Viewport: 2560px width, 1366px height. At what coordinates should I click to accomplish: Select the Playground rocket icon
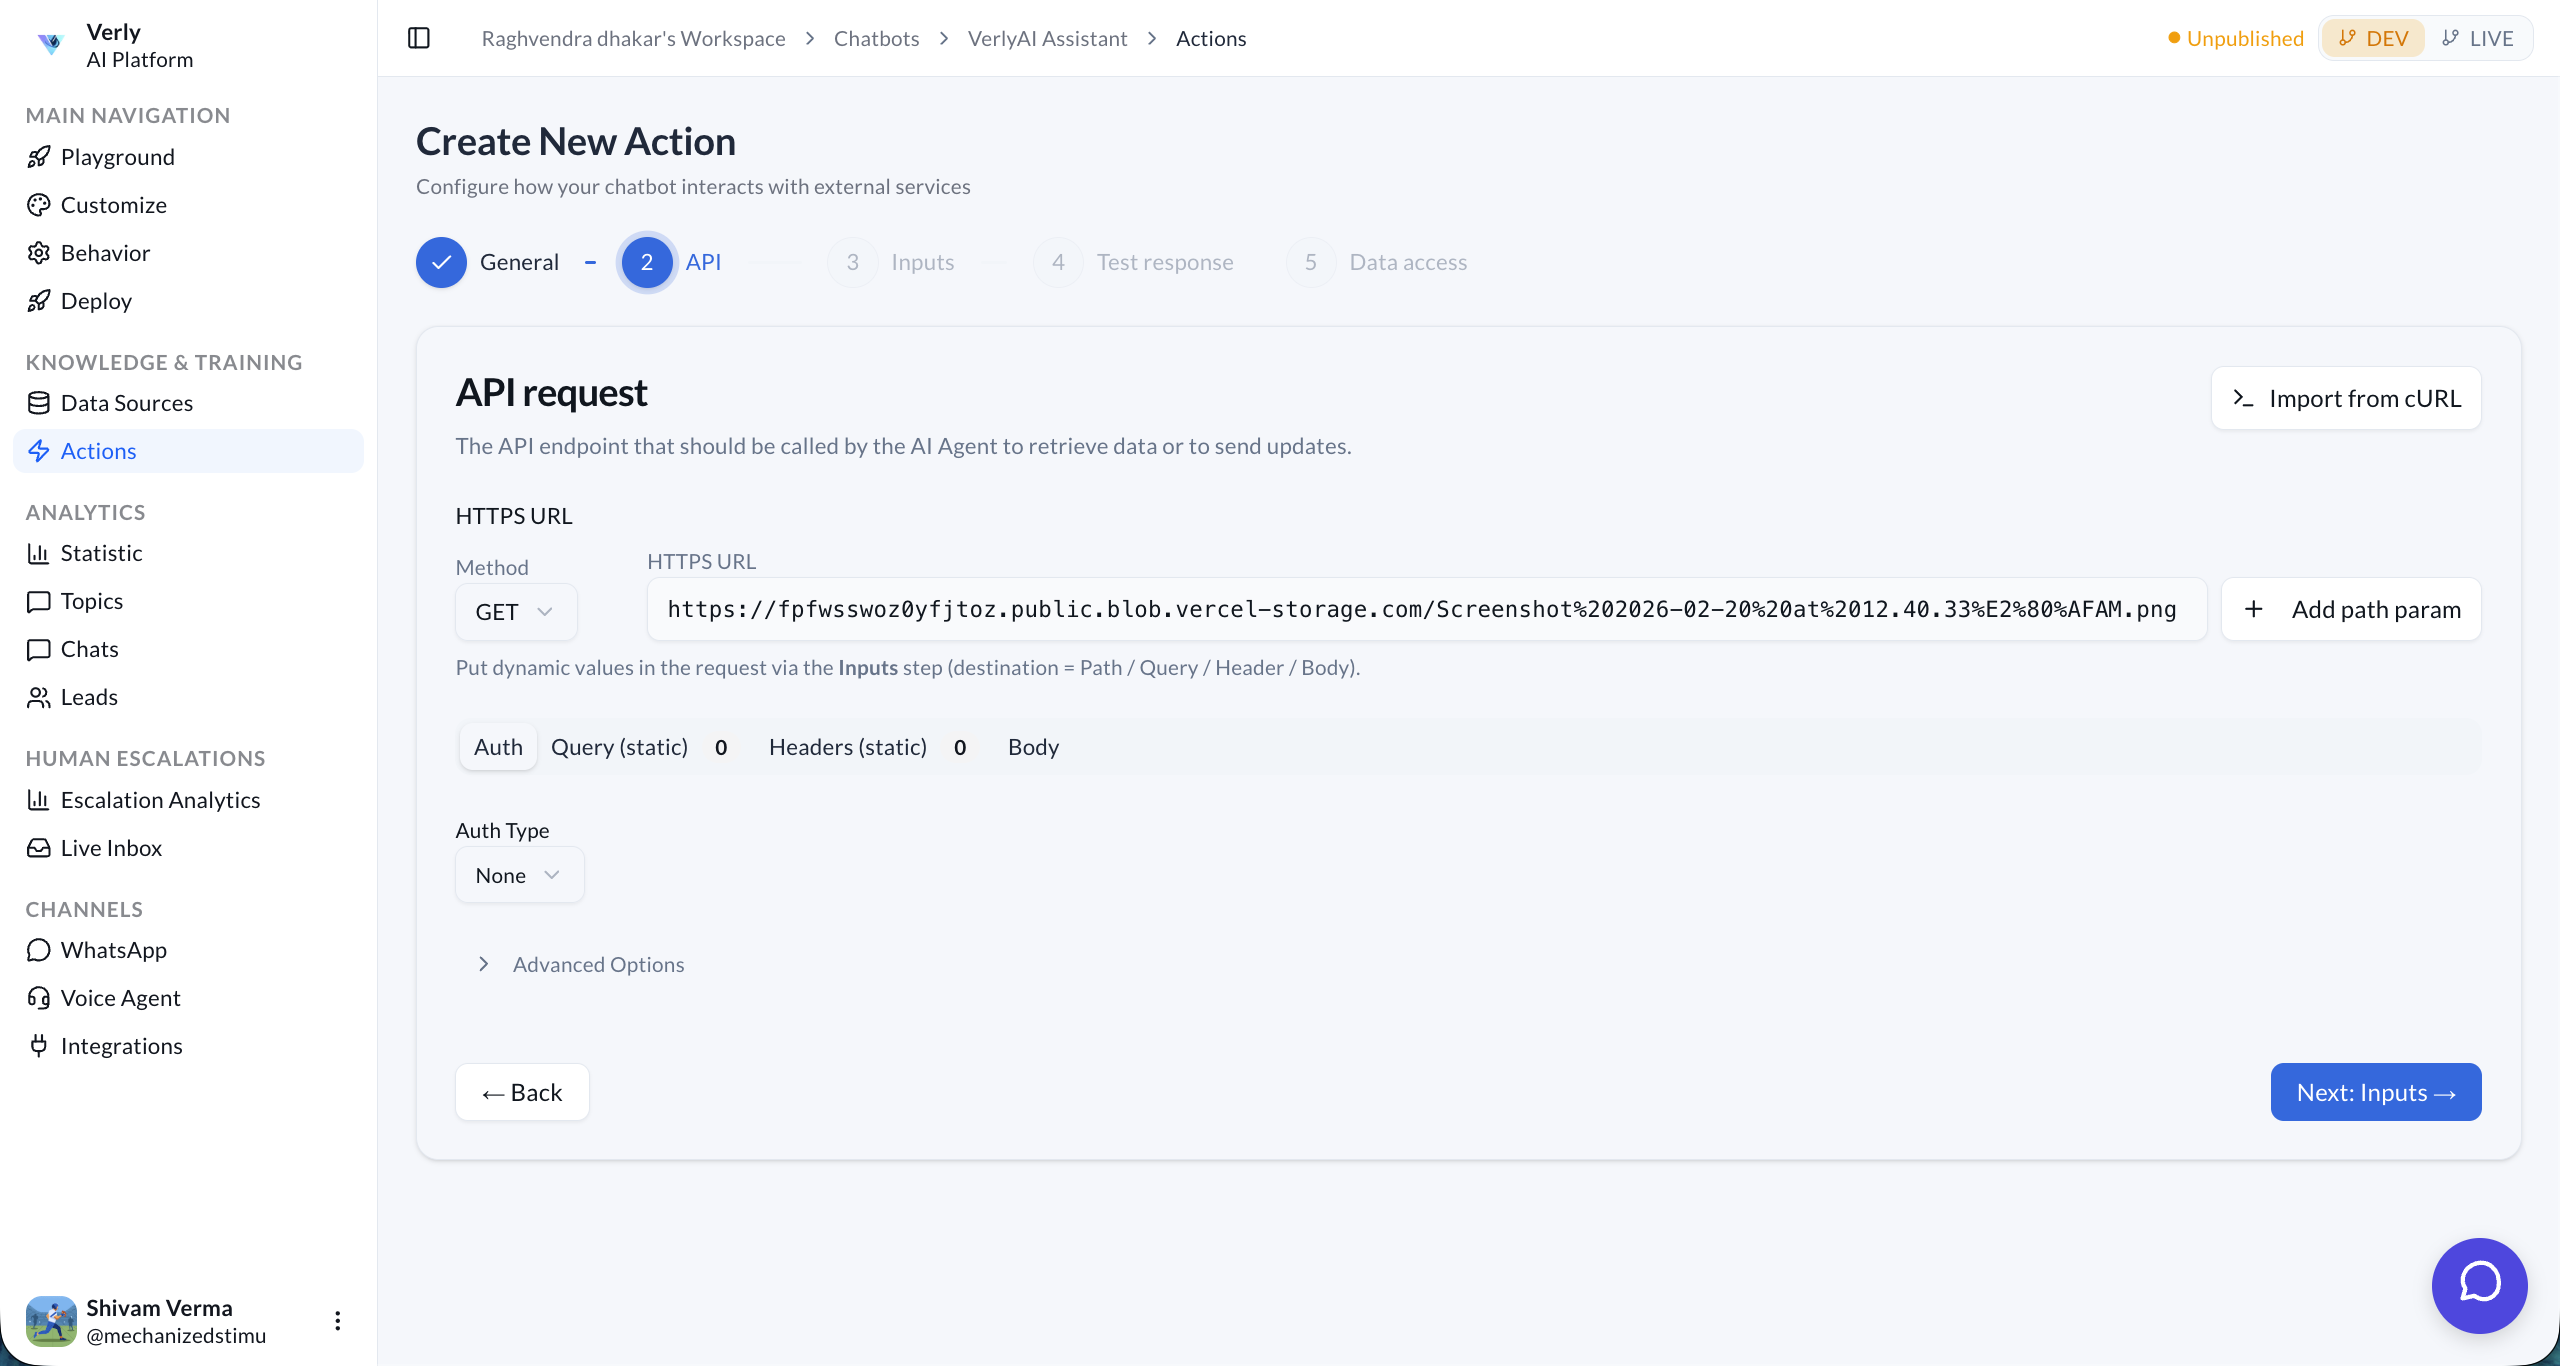pos(39,156)
